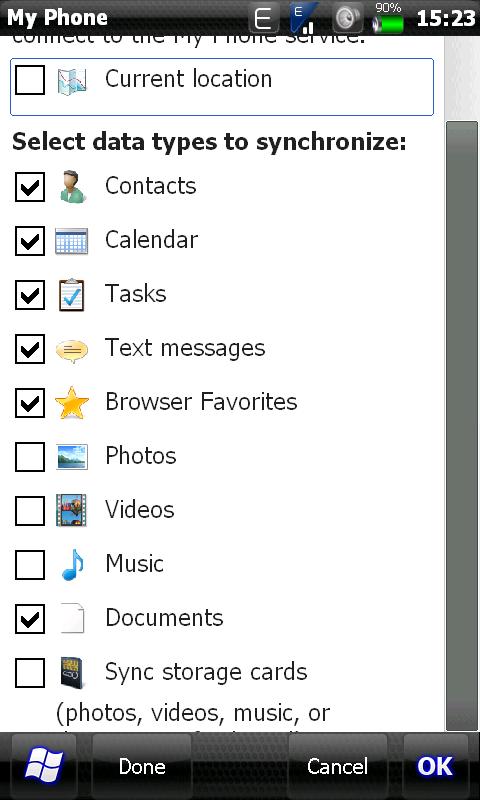Tap Cancel in the bottom bar
The height and width of the screenshot is (800, 480).
tap(337, 766)
